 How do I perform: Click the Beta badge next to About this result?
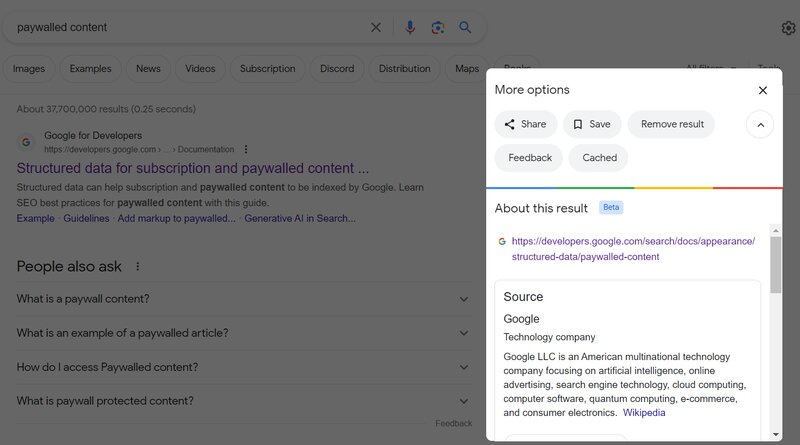(x=611, y=207)
